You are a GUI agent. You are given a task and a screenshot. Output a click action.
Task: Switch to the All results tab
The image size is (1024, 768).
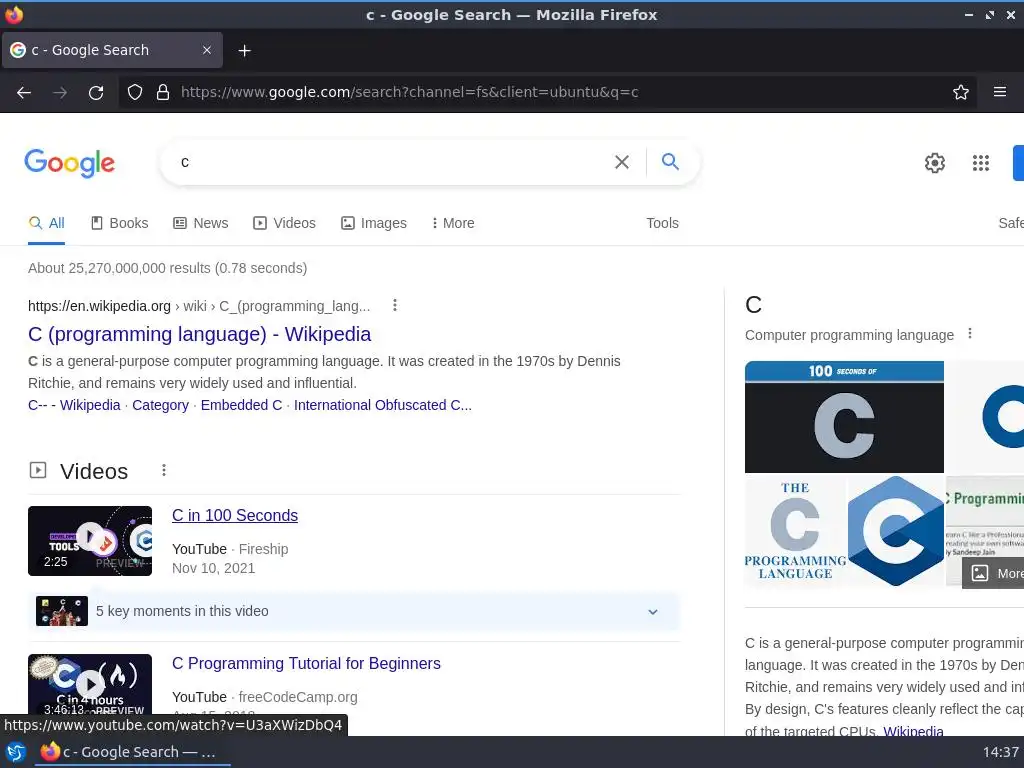click(46, 223)
